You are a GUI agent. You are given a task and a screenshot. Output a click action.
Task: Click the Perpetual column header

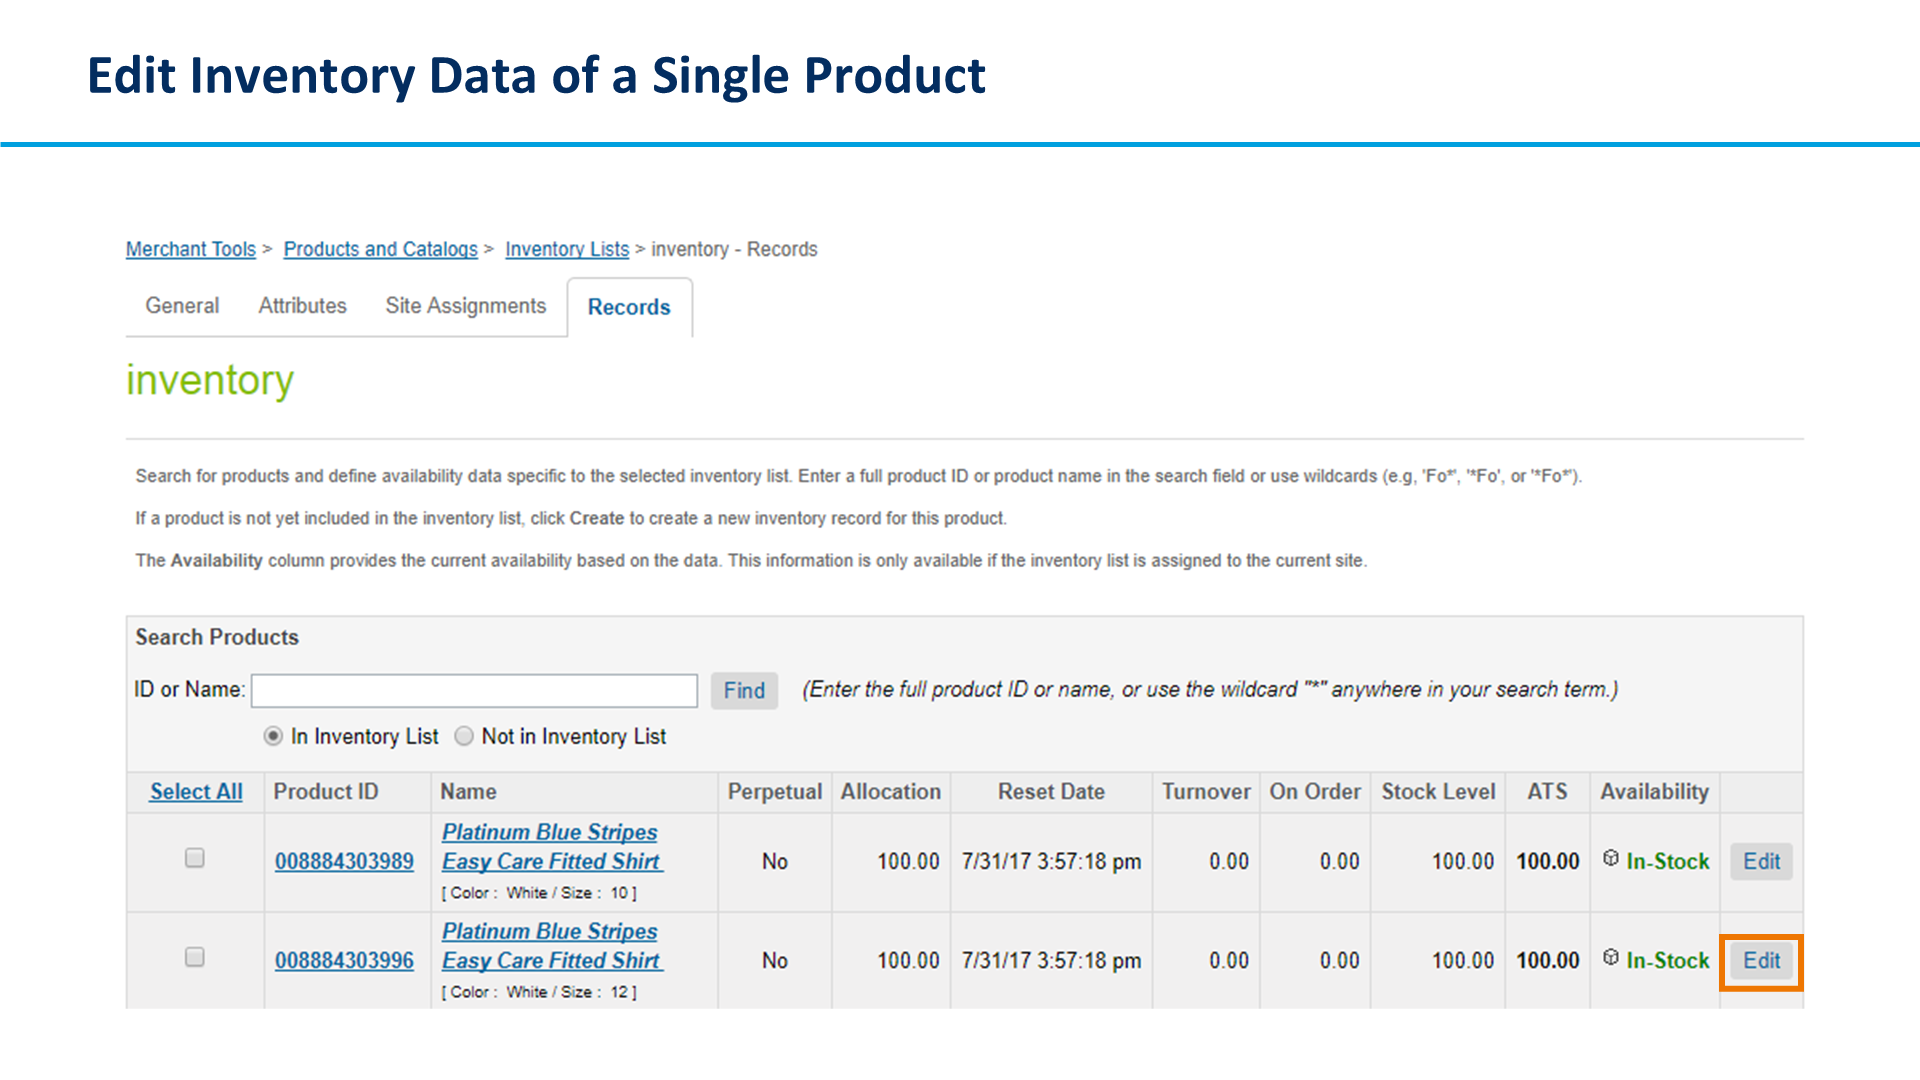[x=775, y=792]
